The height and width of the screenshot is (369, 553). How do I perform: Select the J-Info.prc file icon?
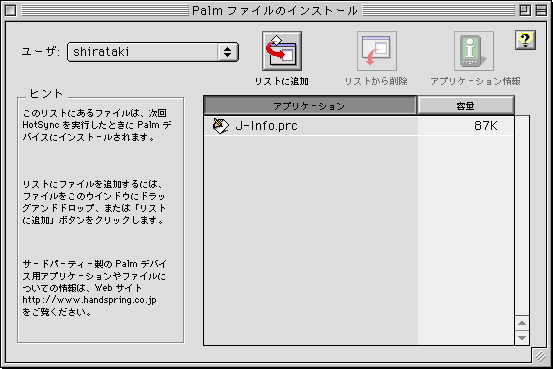[x=221, y=126]
